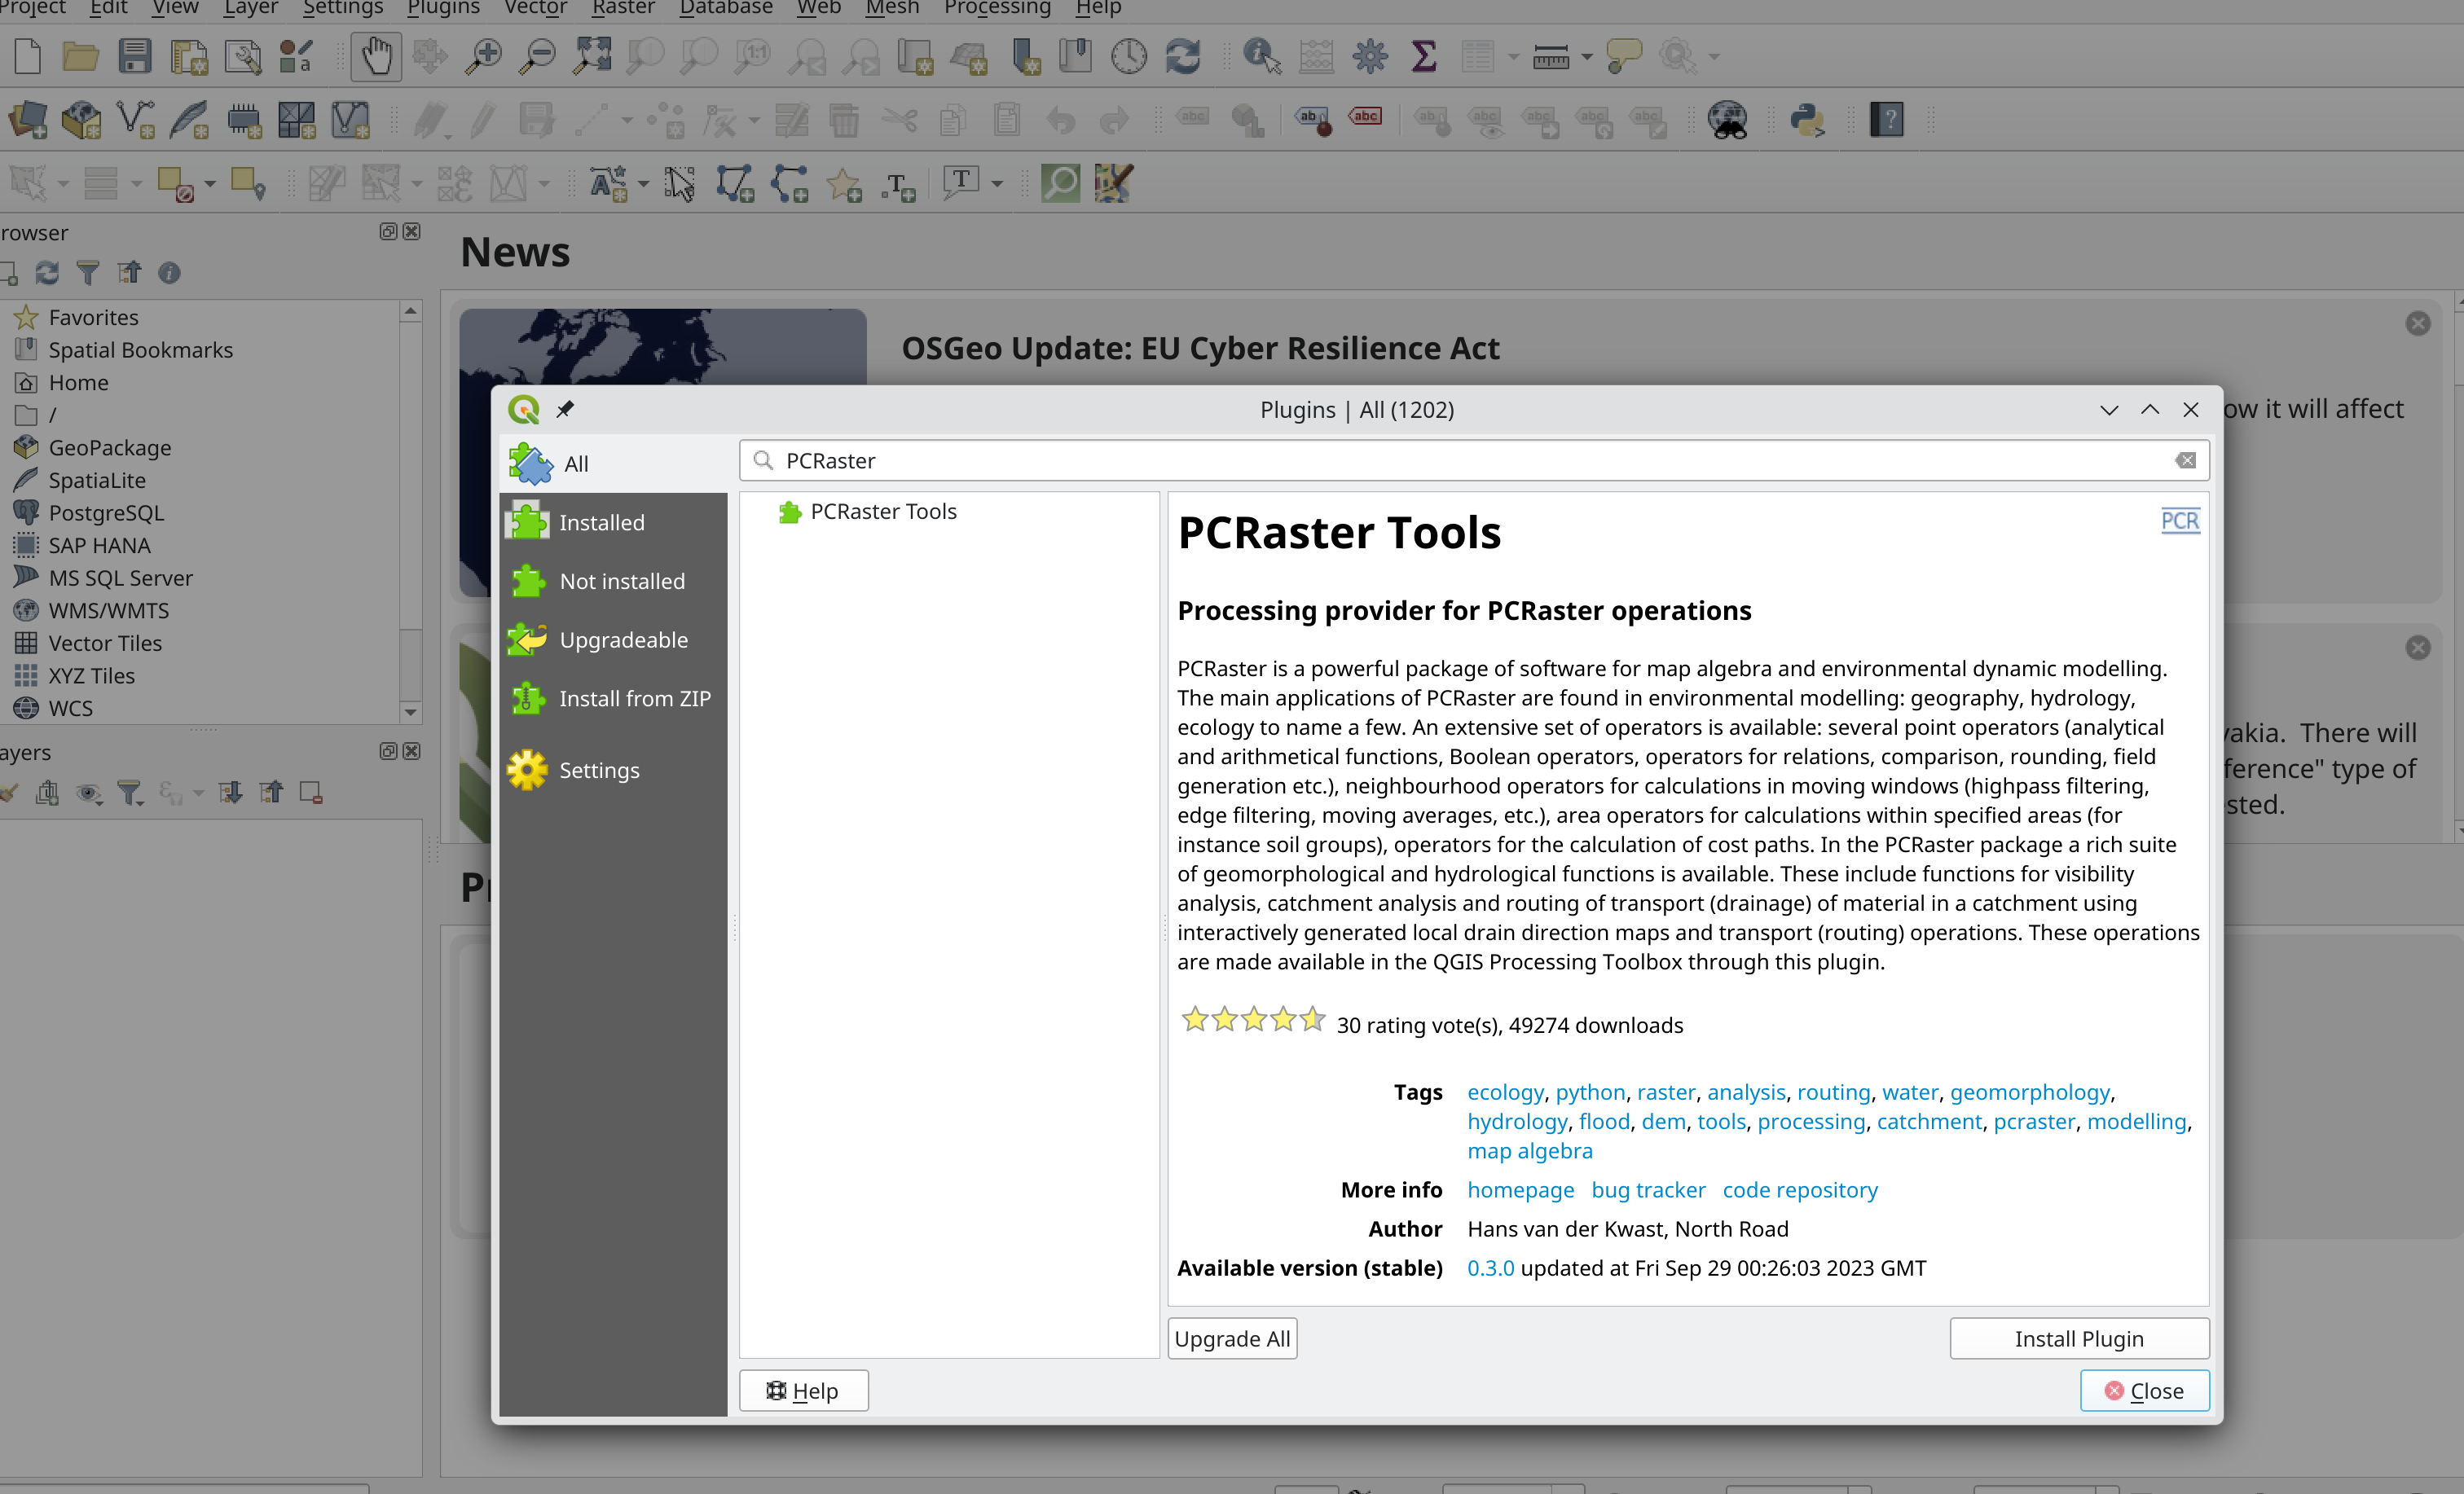Select the Not installed tab

pos(613,581)
